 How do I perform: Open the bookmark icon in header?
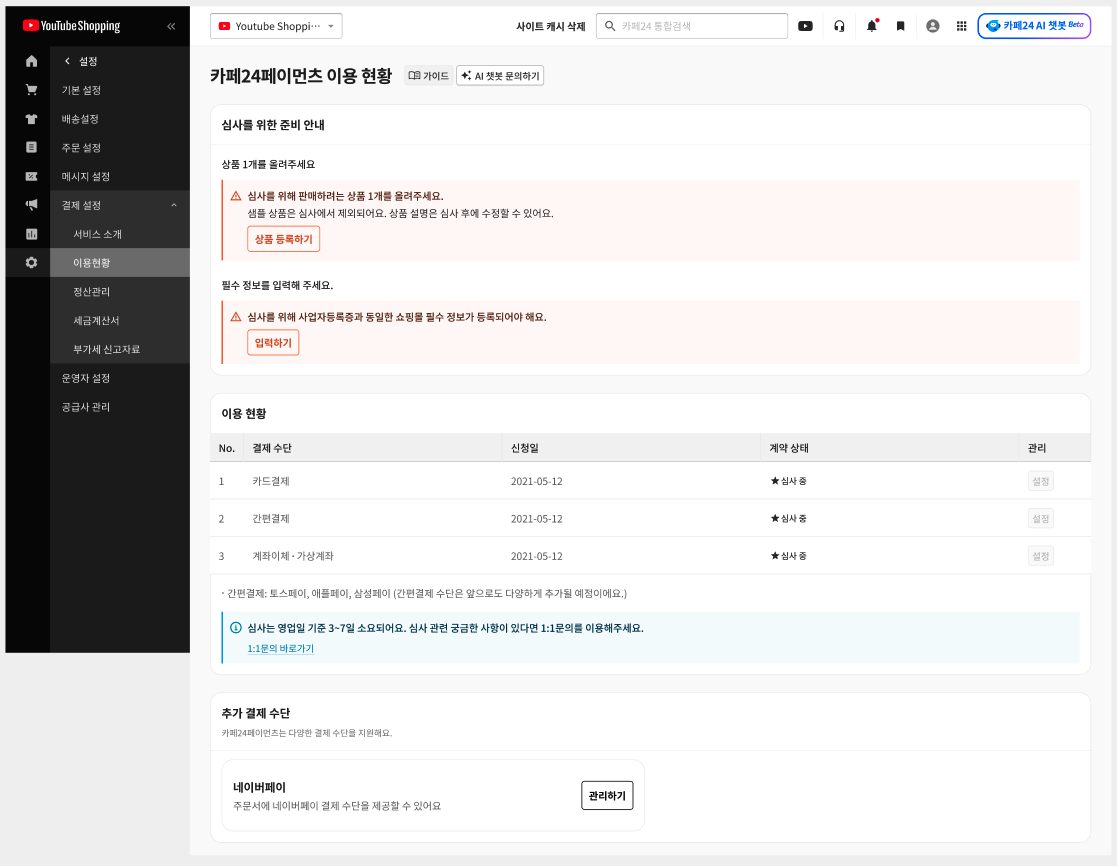click(900, 26)
